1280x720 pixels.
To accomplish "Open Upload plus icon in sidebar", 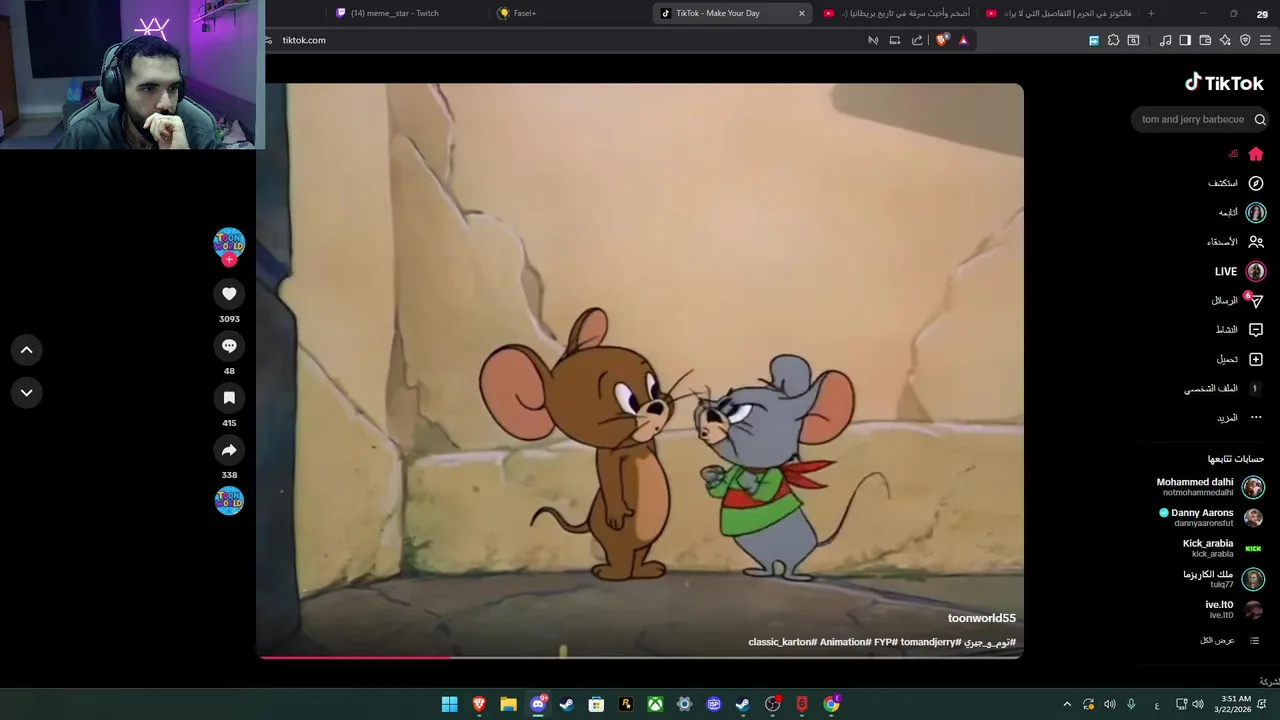I will click(x=1256, y=359).
